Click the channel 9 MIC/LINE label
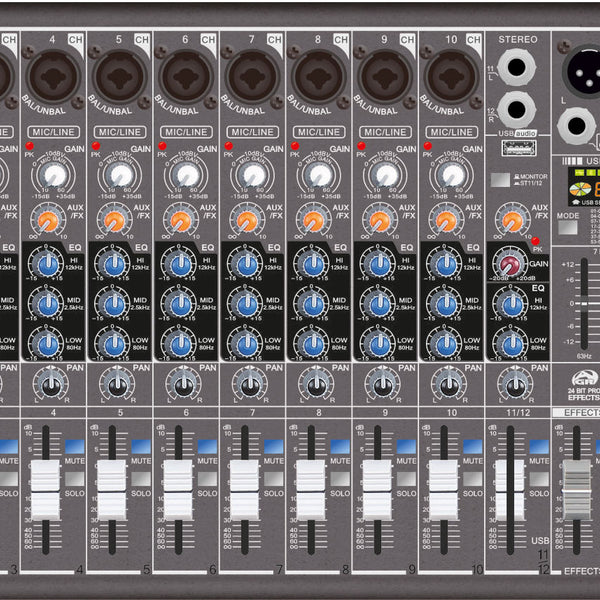Screen dimensions: 600x600 click(385, 132)
